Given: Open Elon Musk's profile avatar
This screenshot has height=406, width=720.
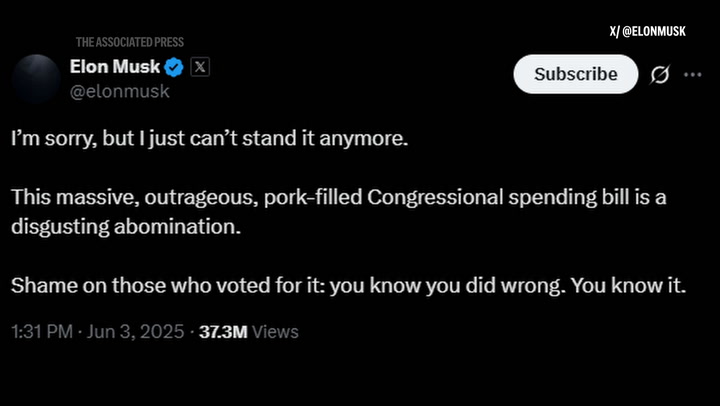Looking at the screenshot, I should 36,79.
